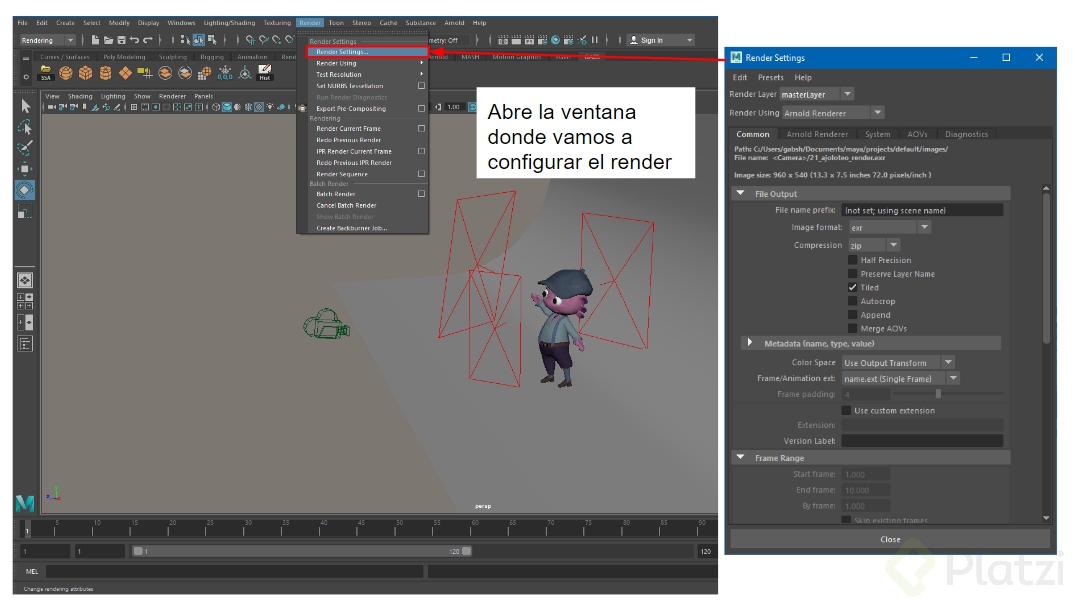
Task: Click the polygon sphere shelf icon
Action: (66, 73)
